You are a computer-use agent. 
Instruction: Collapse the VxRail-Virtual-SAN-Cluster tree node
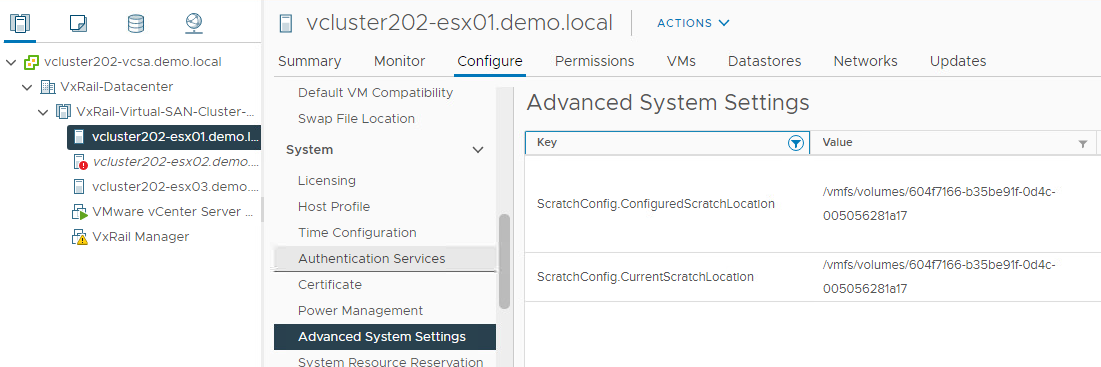coord(43,112)
